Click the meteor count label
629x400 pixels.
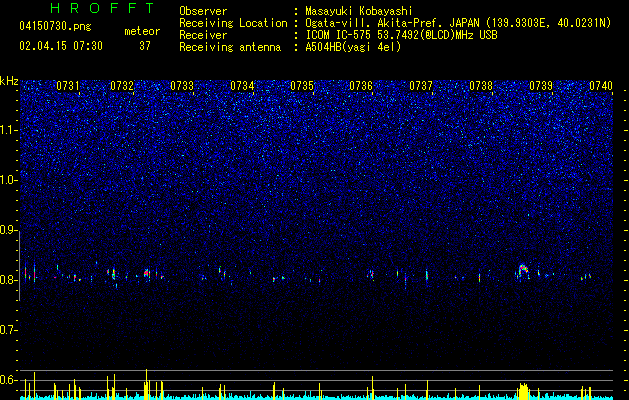point(142,31)
